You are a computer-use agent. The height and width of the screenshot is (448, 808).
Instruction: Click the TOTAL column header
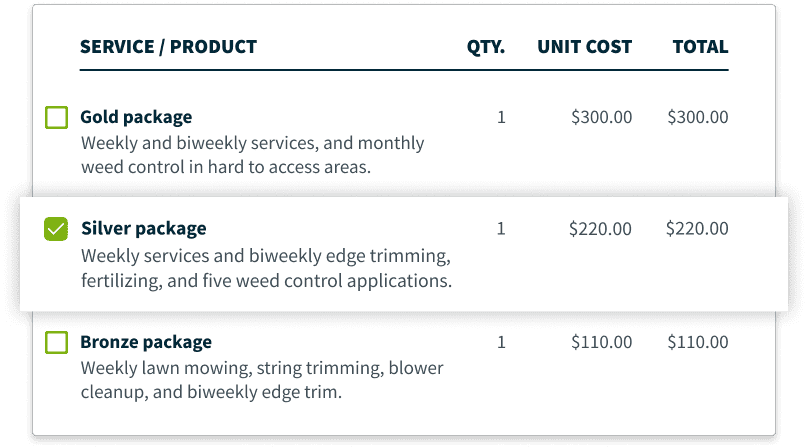(700, 47)
